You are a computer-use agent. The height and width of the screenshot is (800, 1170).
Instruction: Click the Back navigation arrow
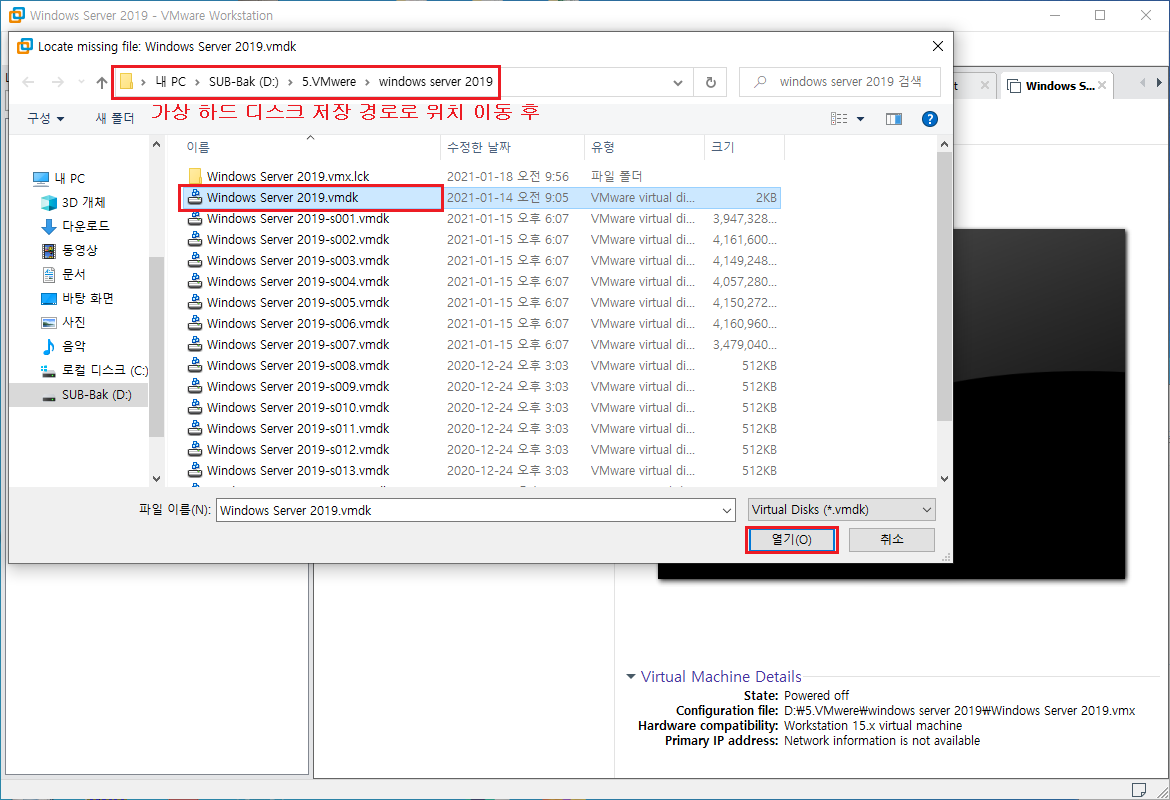pyautogui.click(x=28, y=82)
